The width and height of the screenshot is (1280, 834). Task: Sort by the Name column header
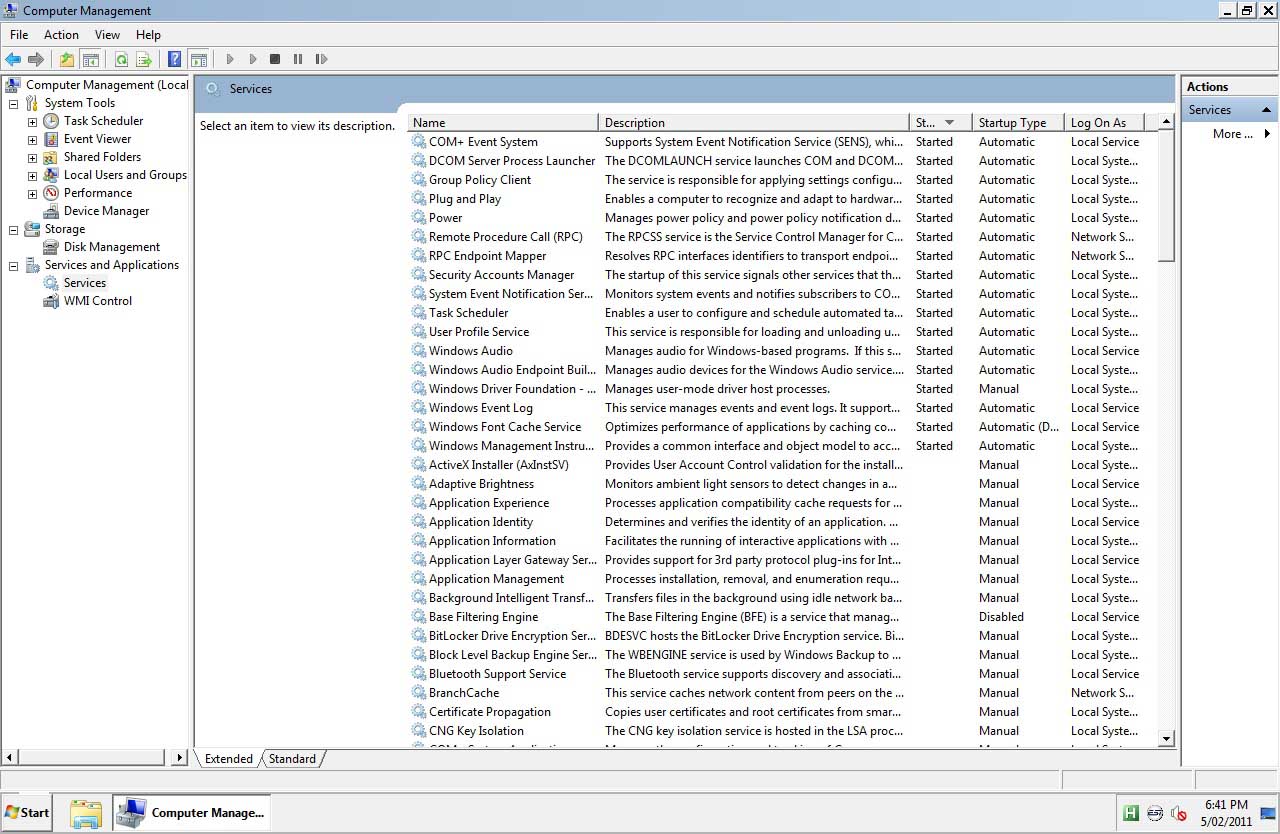tap(503, 123)
